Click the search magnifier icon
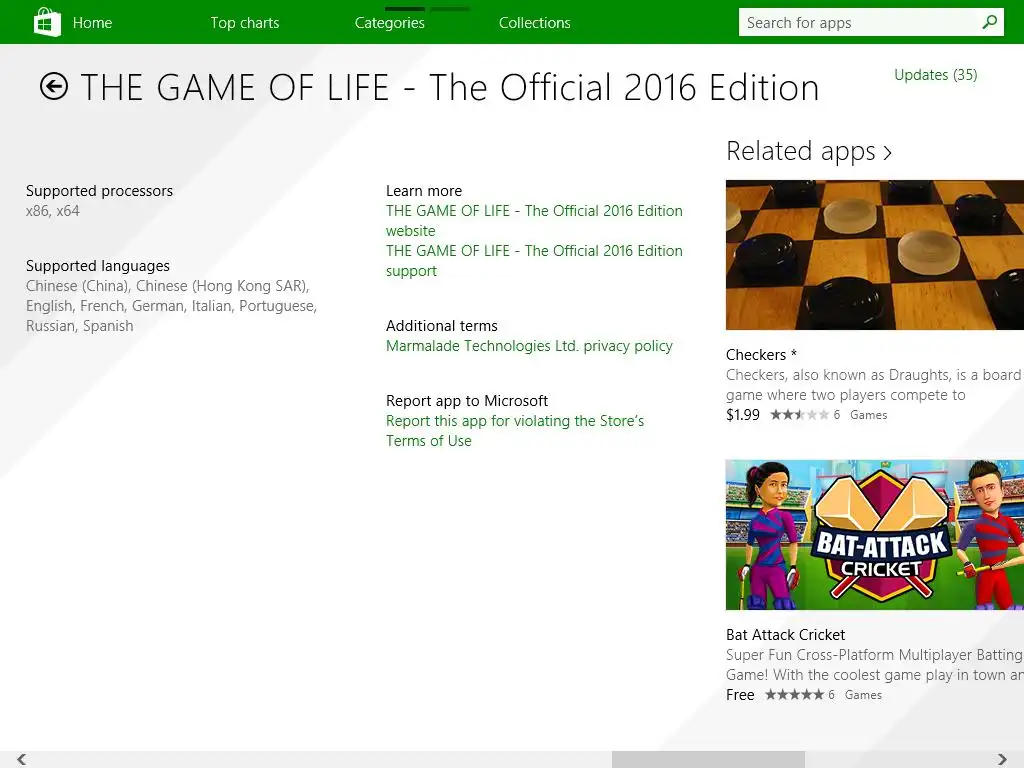1024x768 pixels. (x=989, y=22)
